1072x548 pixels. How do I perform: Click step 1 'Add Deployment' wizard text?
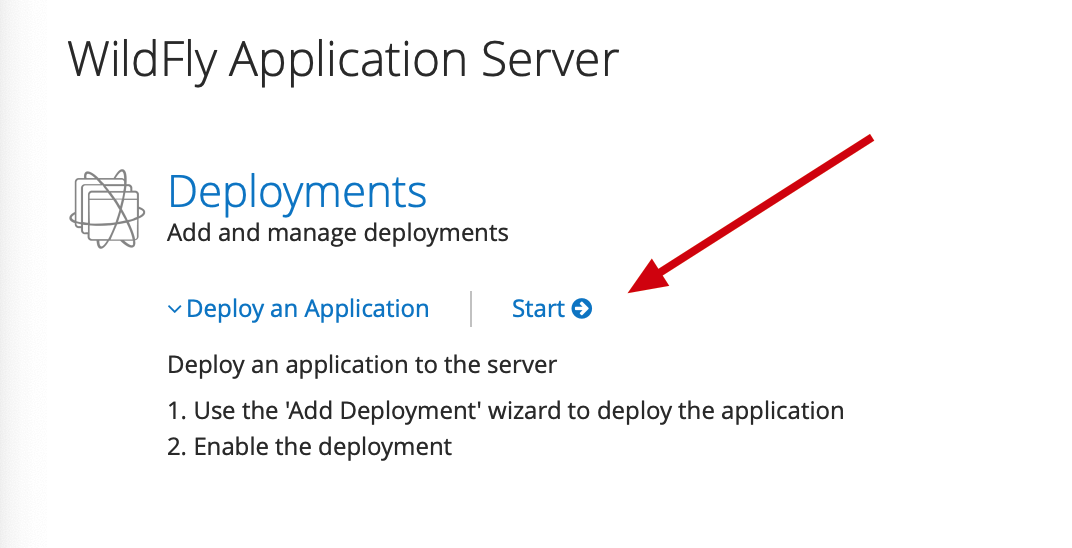coord(506,411)
